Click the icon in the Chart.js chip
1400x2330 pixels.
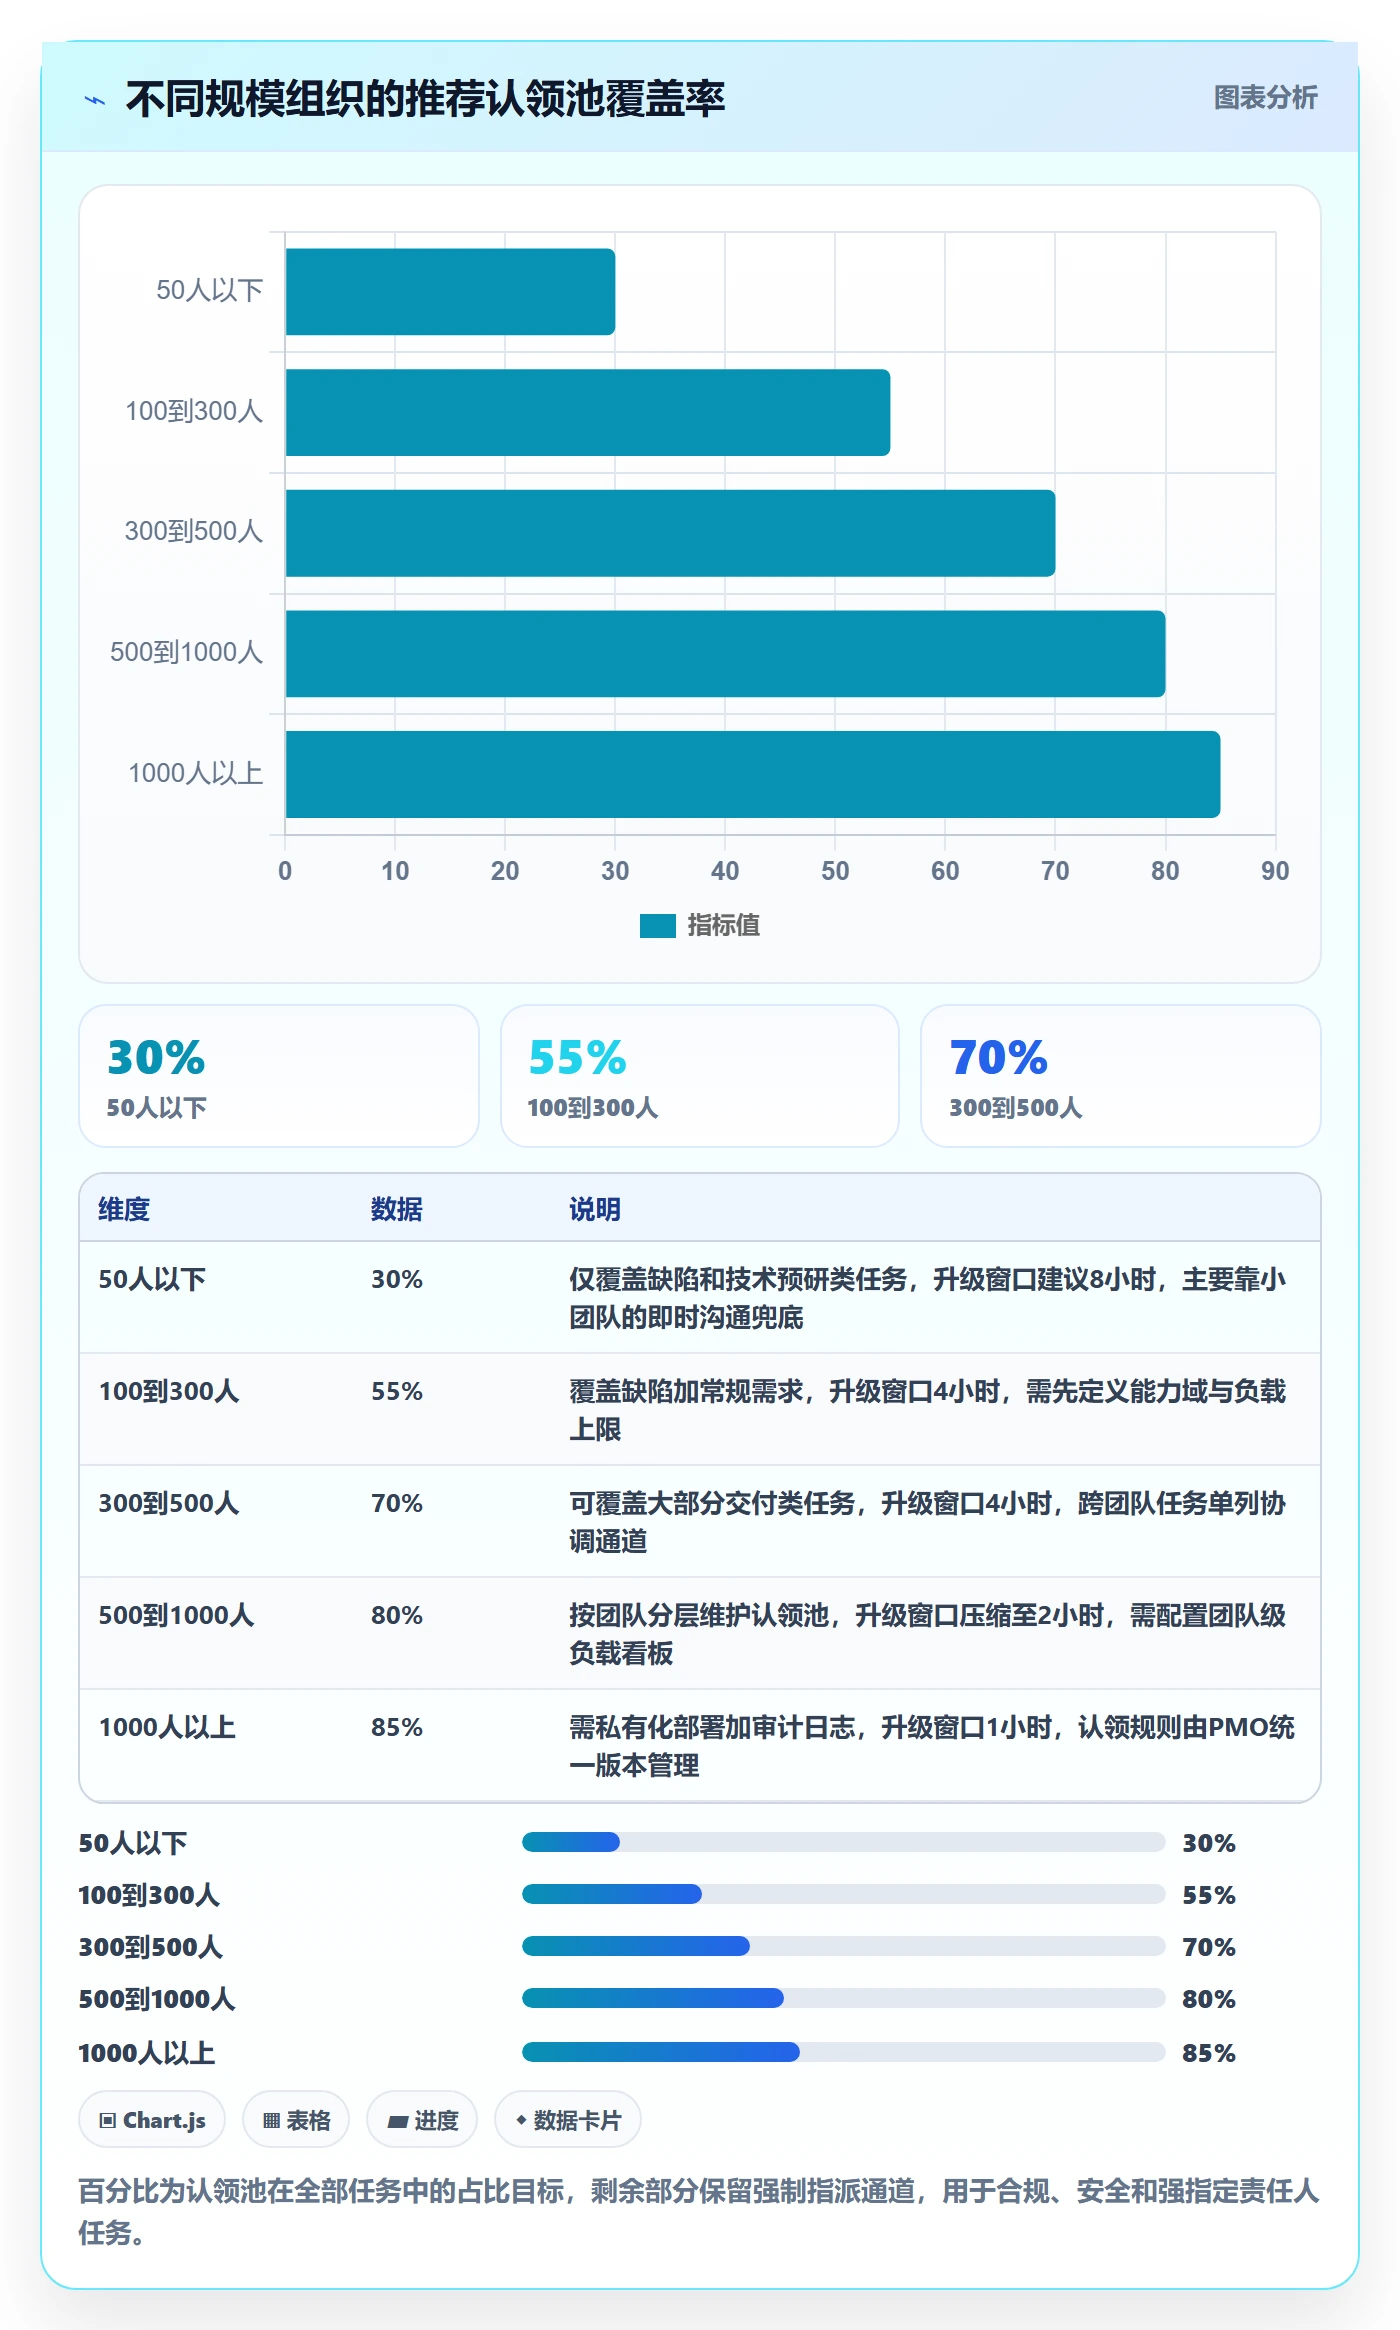click(107, 2120)
